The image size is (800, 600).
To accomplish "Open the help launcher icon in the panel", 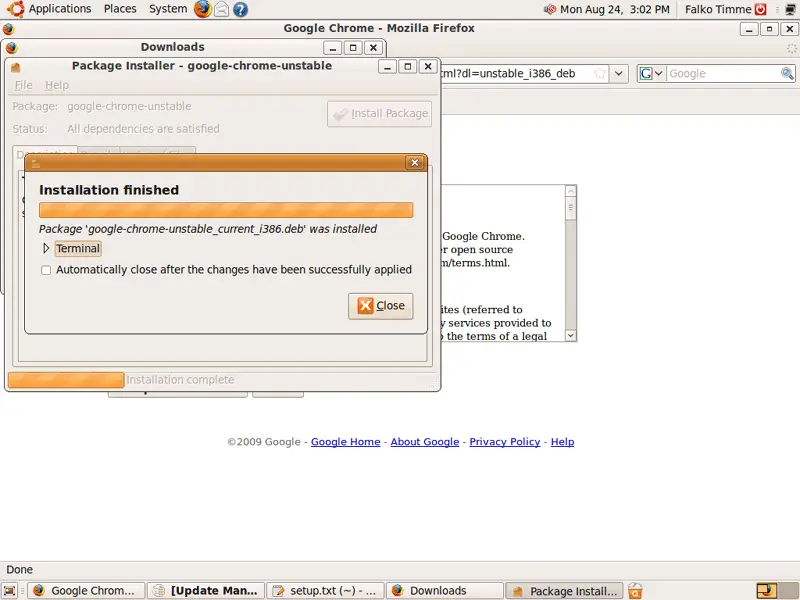I will pos(240,9).
